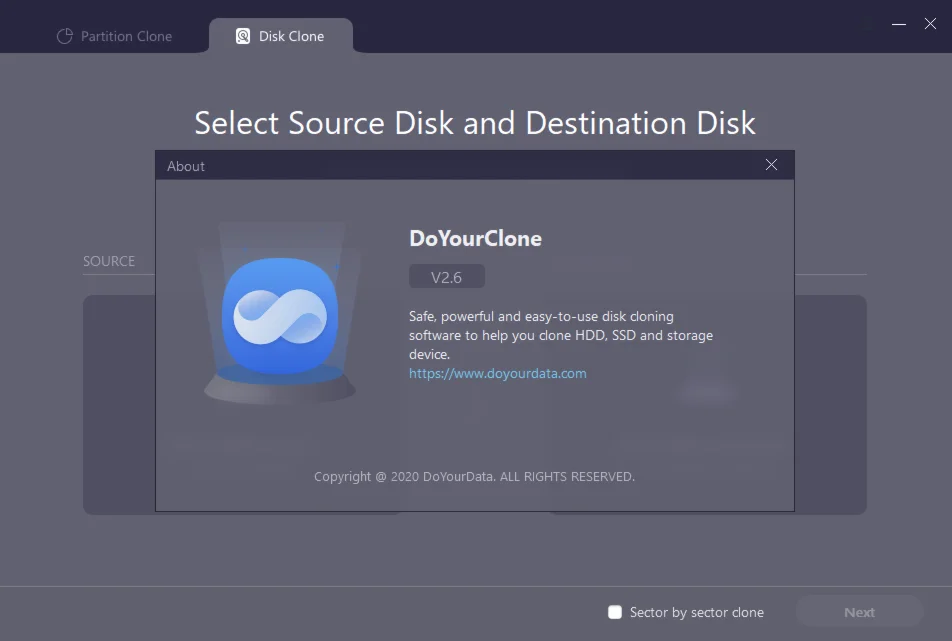Click the V2.6 version badge
The height and width of the screenshot is (641, 952).
(x=447, y=277)
